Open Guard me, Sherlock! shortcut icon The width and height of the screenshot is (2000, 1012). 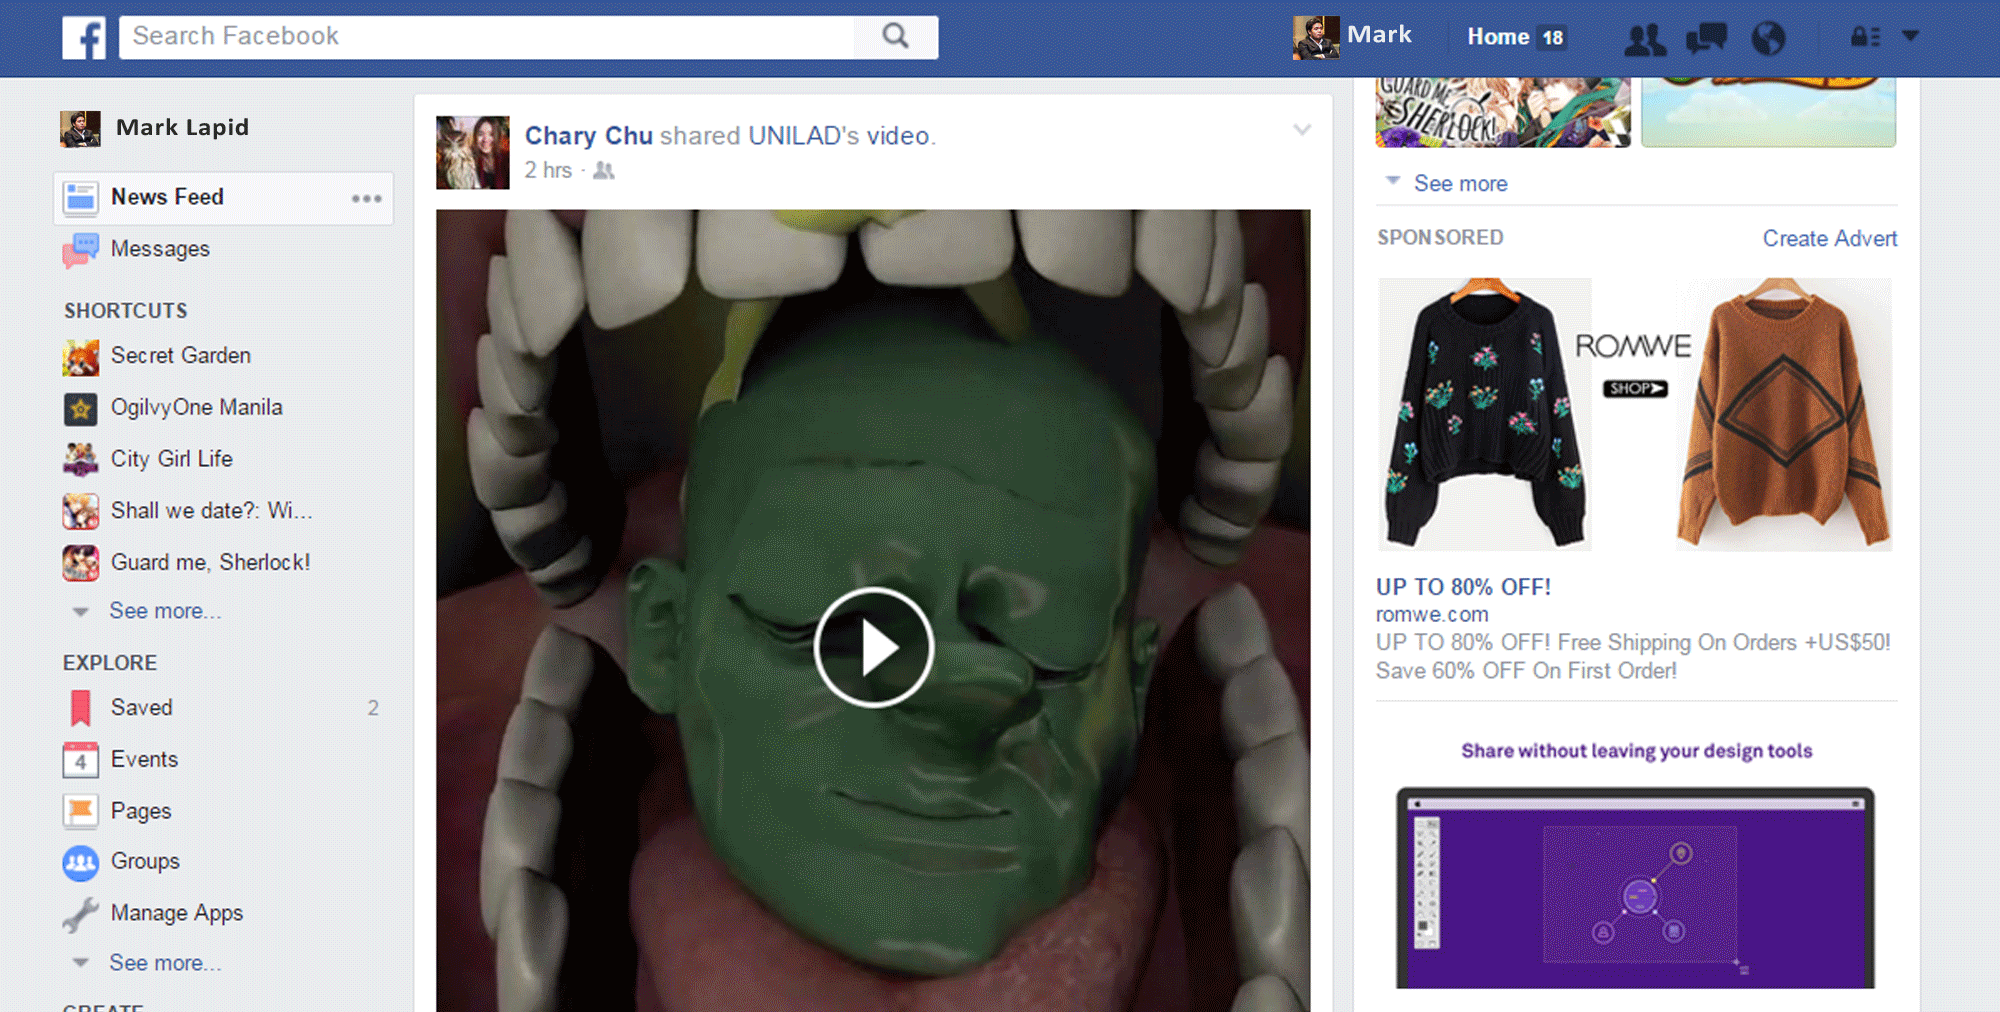coord(81,563)
